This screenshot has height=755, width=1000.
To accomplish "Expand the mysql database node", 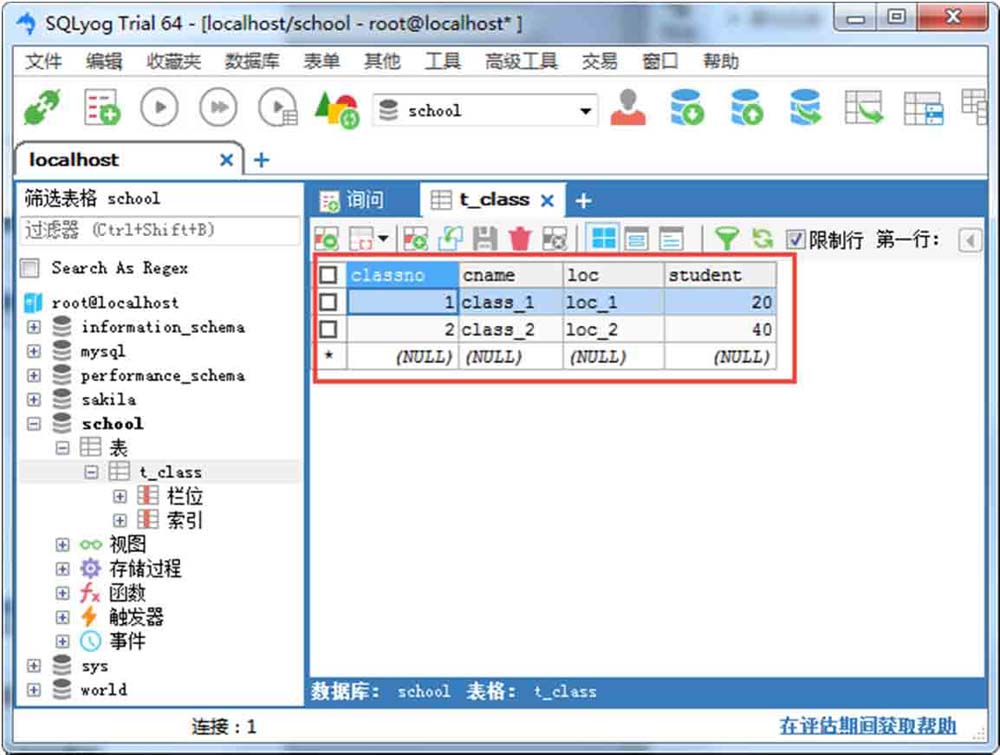I will pyautogui.click(x=34, y=351).
